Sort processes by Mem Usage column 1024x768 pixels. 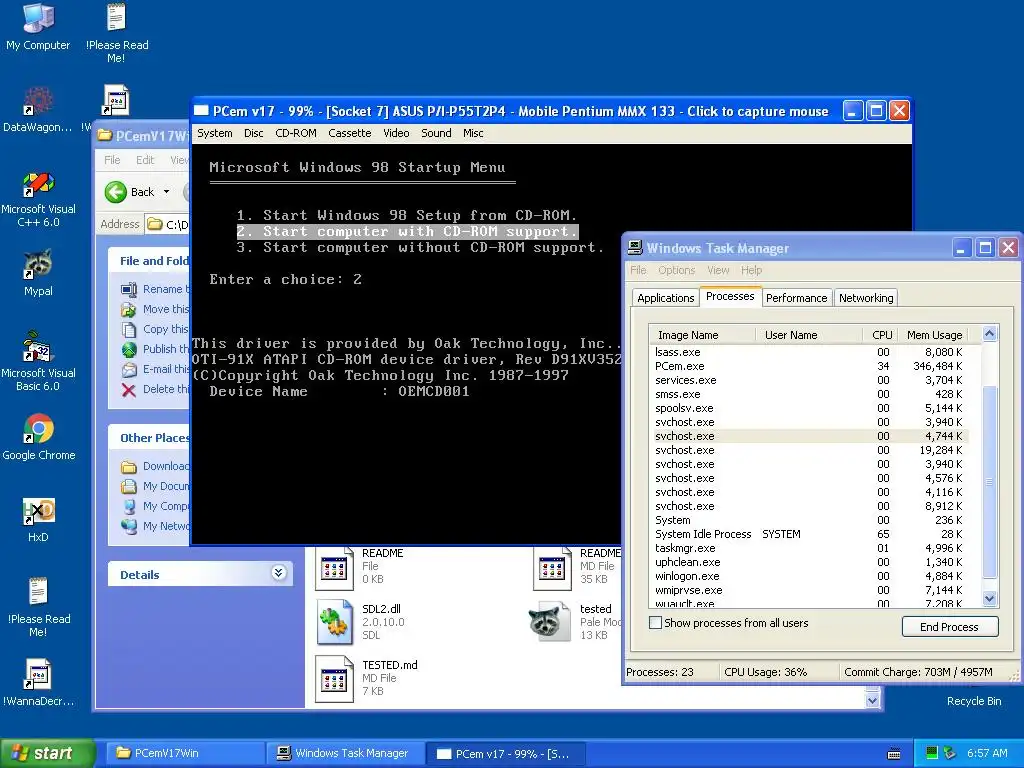[934, 335]
